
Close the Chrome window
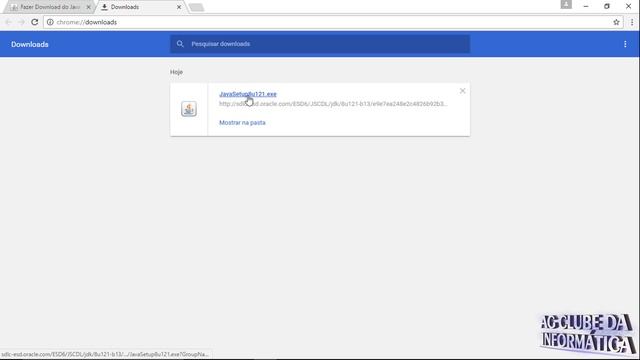(x=629, y=6)
